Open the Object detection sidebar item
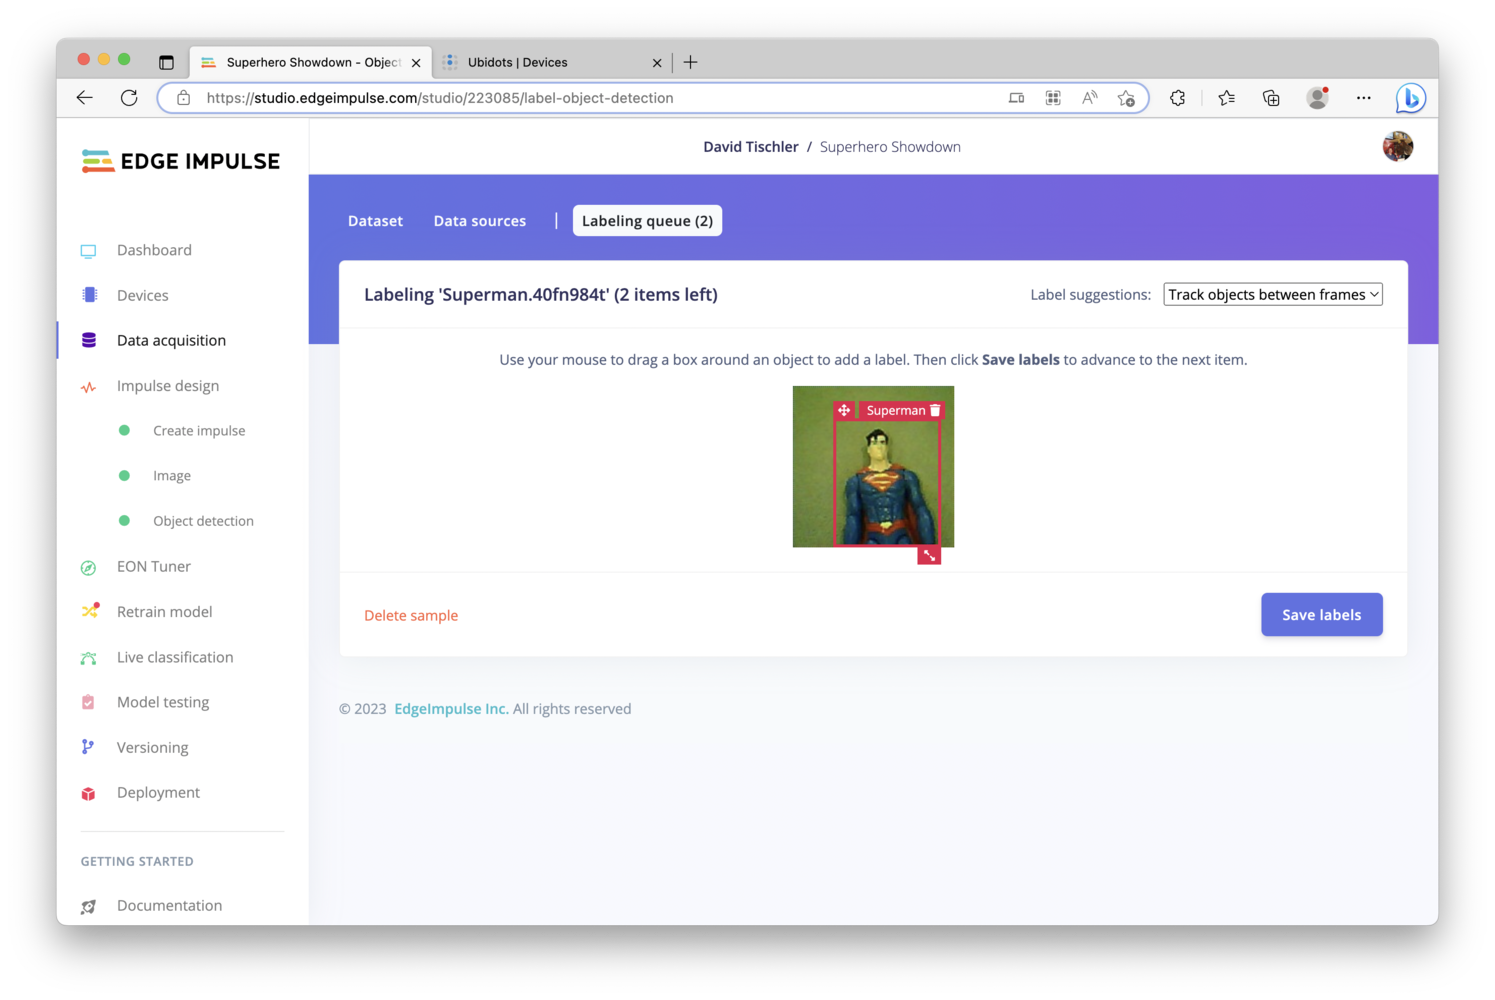 coord(203,521)
